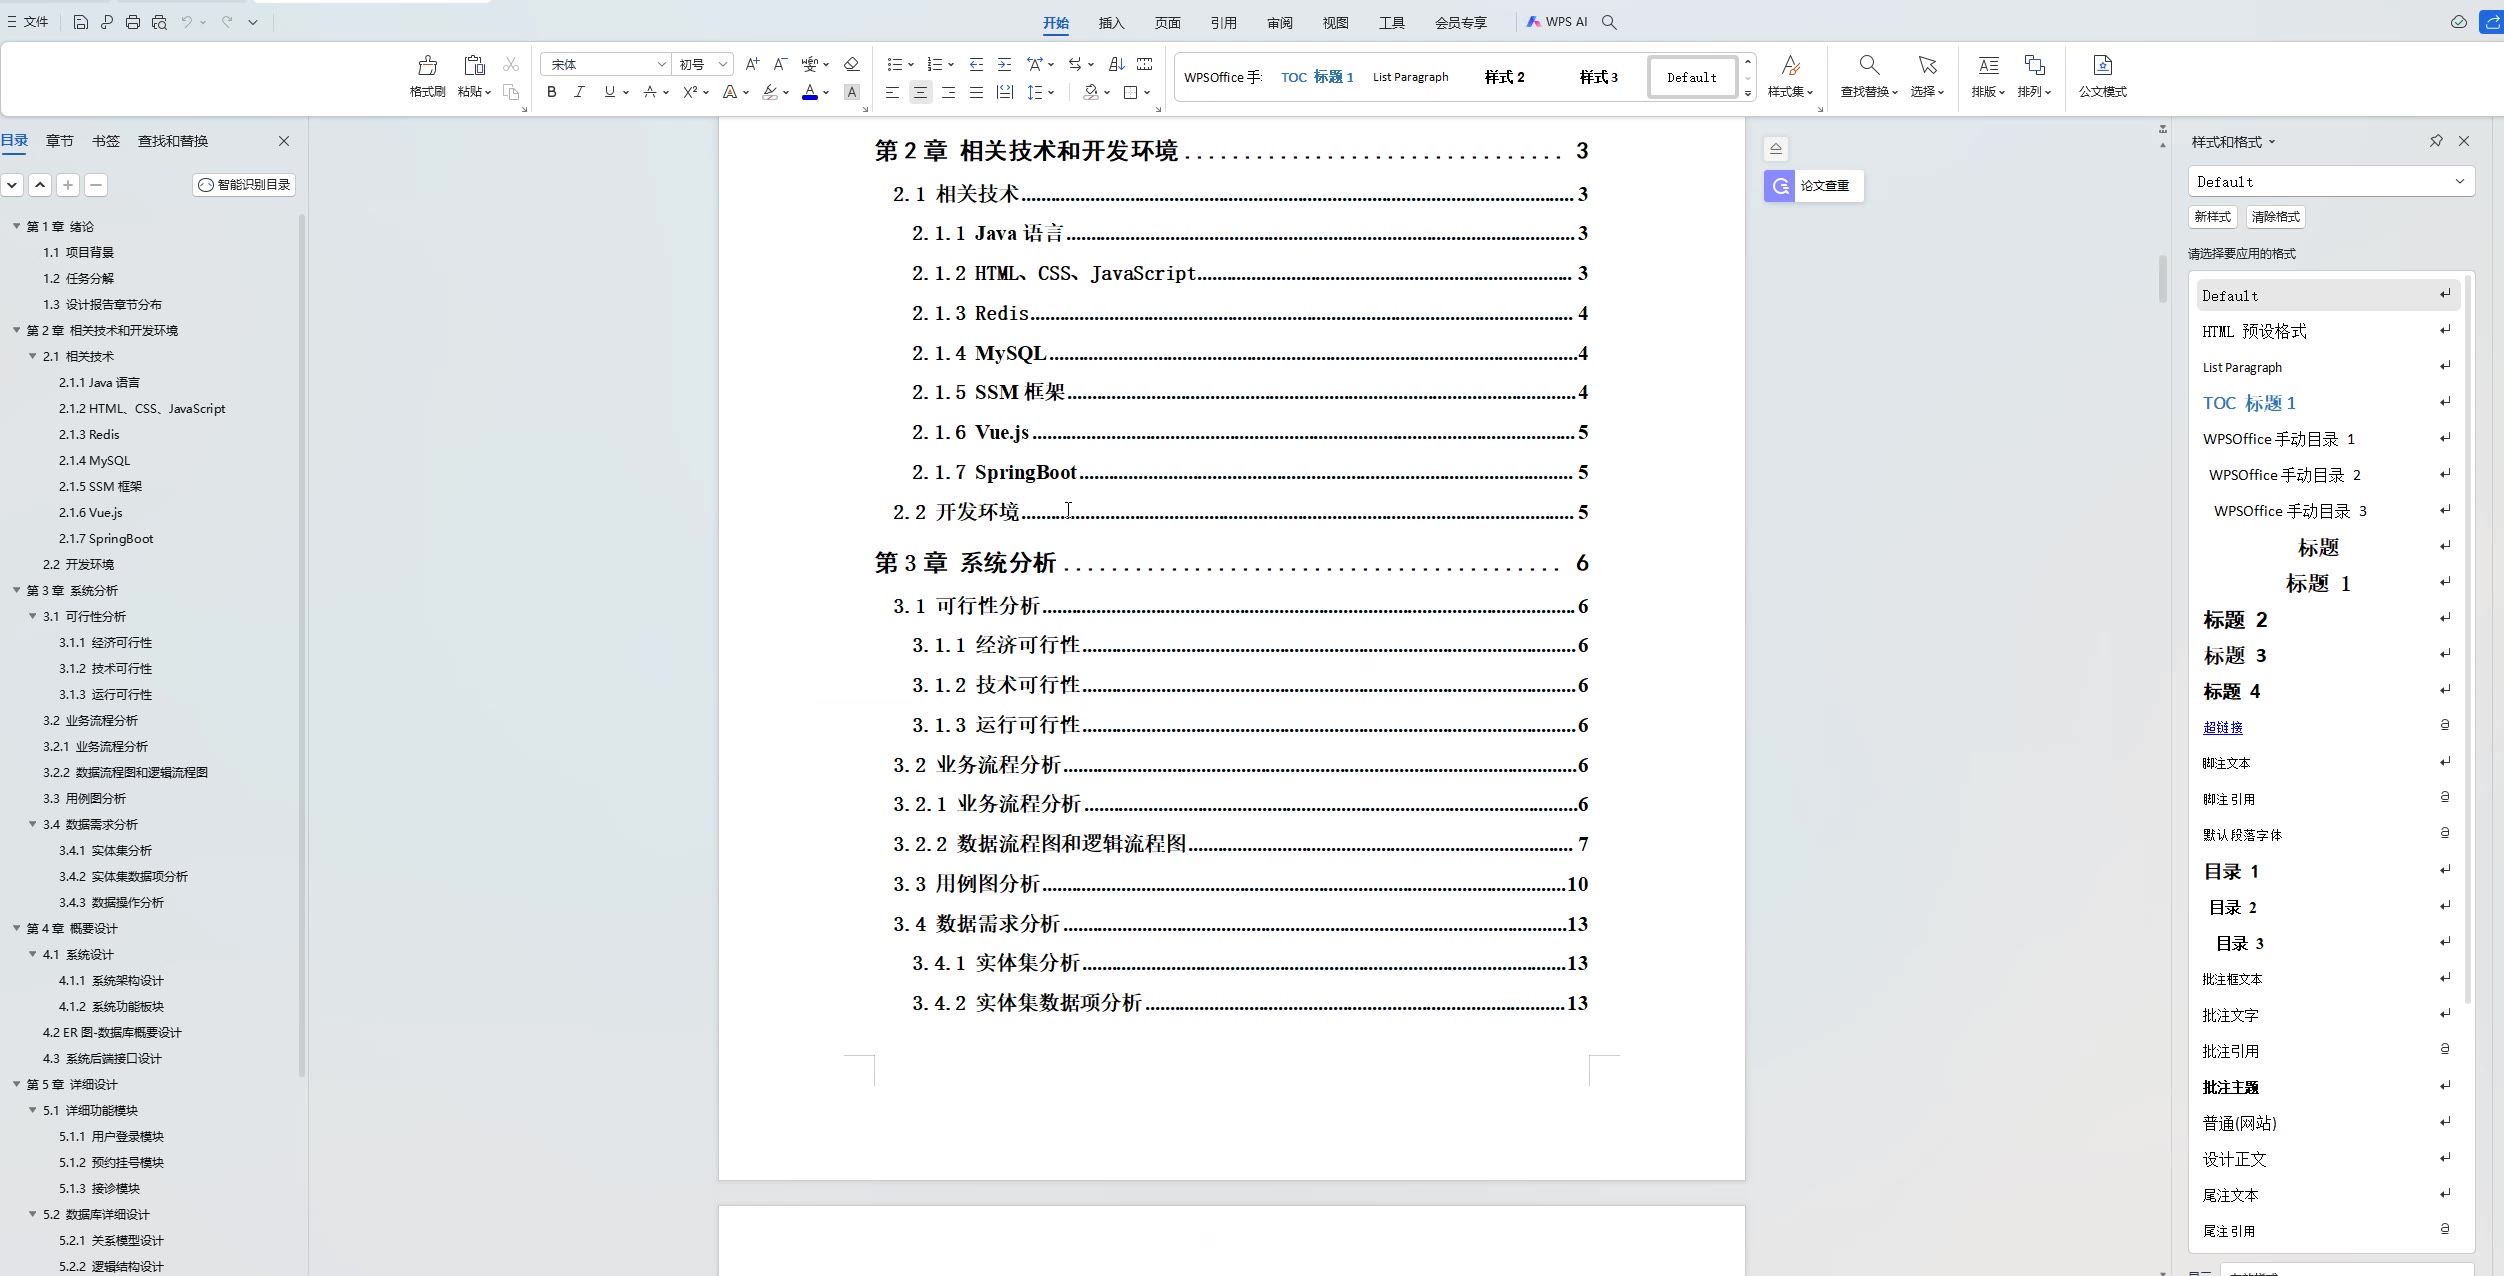The image size is (2504, 1276).
Task: Click the font color A with blue bar
Action: point(810,92)
